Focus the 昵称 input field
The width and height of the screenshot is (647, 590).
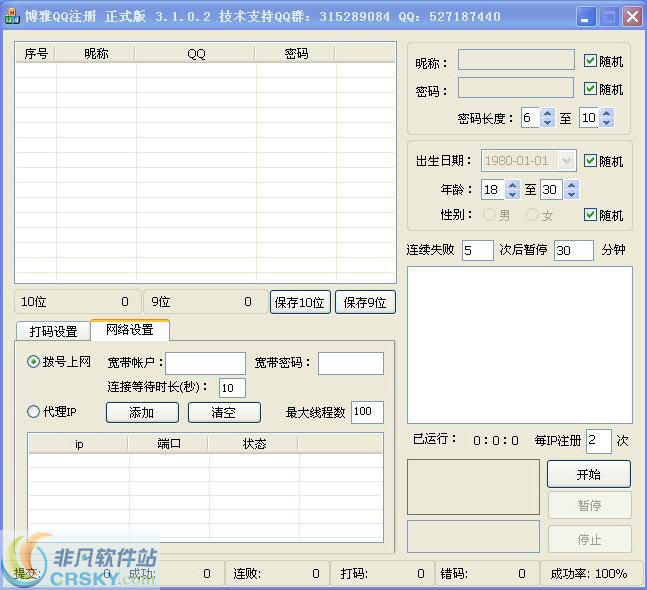(516, 60)
